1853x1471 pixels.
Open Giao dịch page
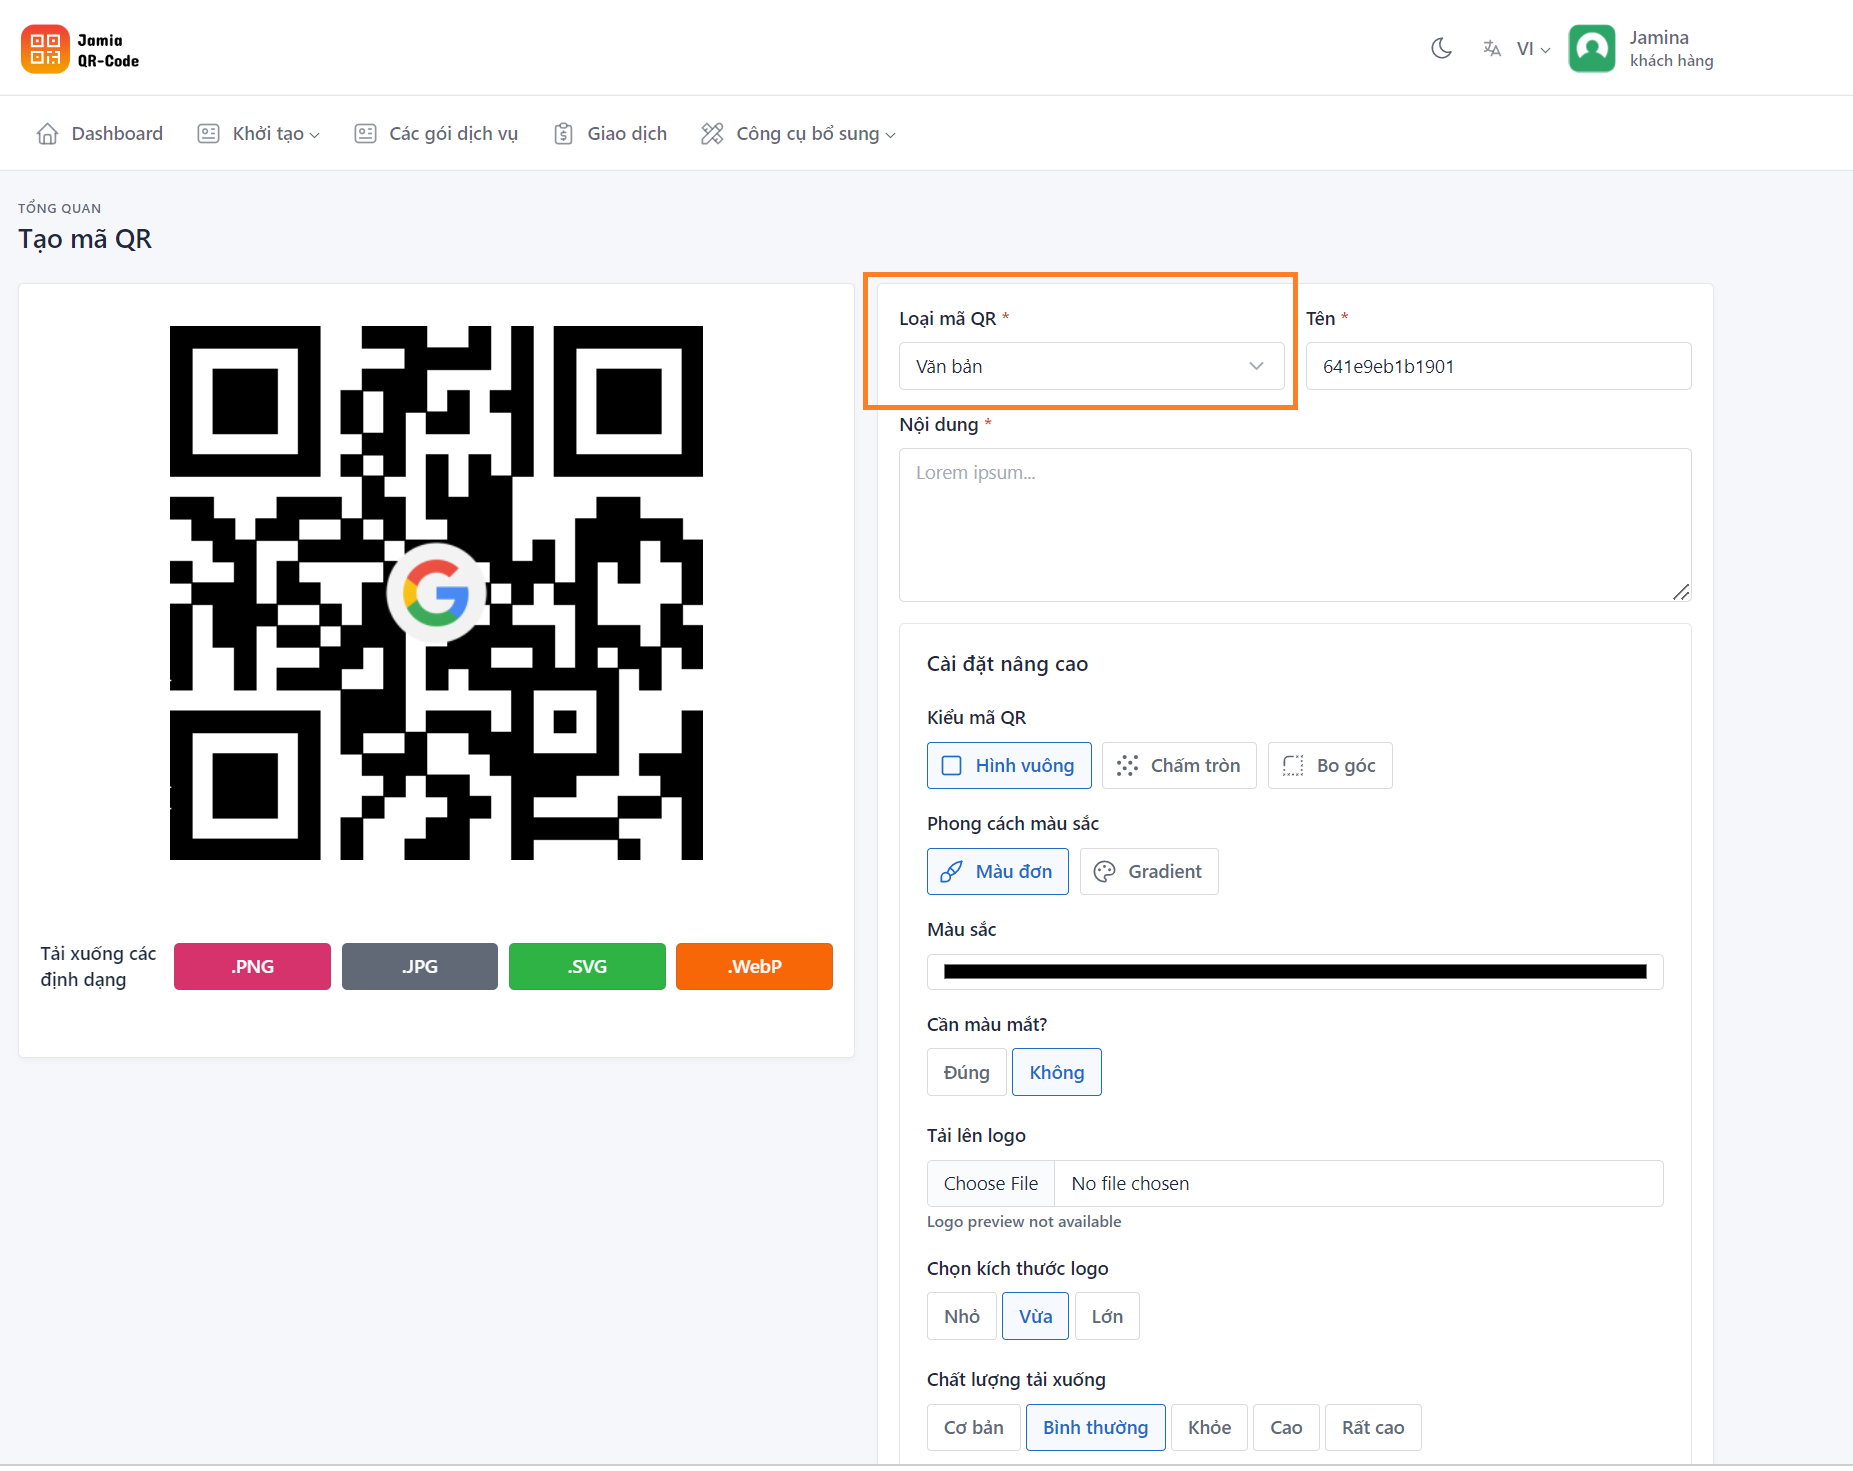(610, 133)
